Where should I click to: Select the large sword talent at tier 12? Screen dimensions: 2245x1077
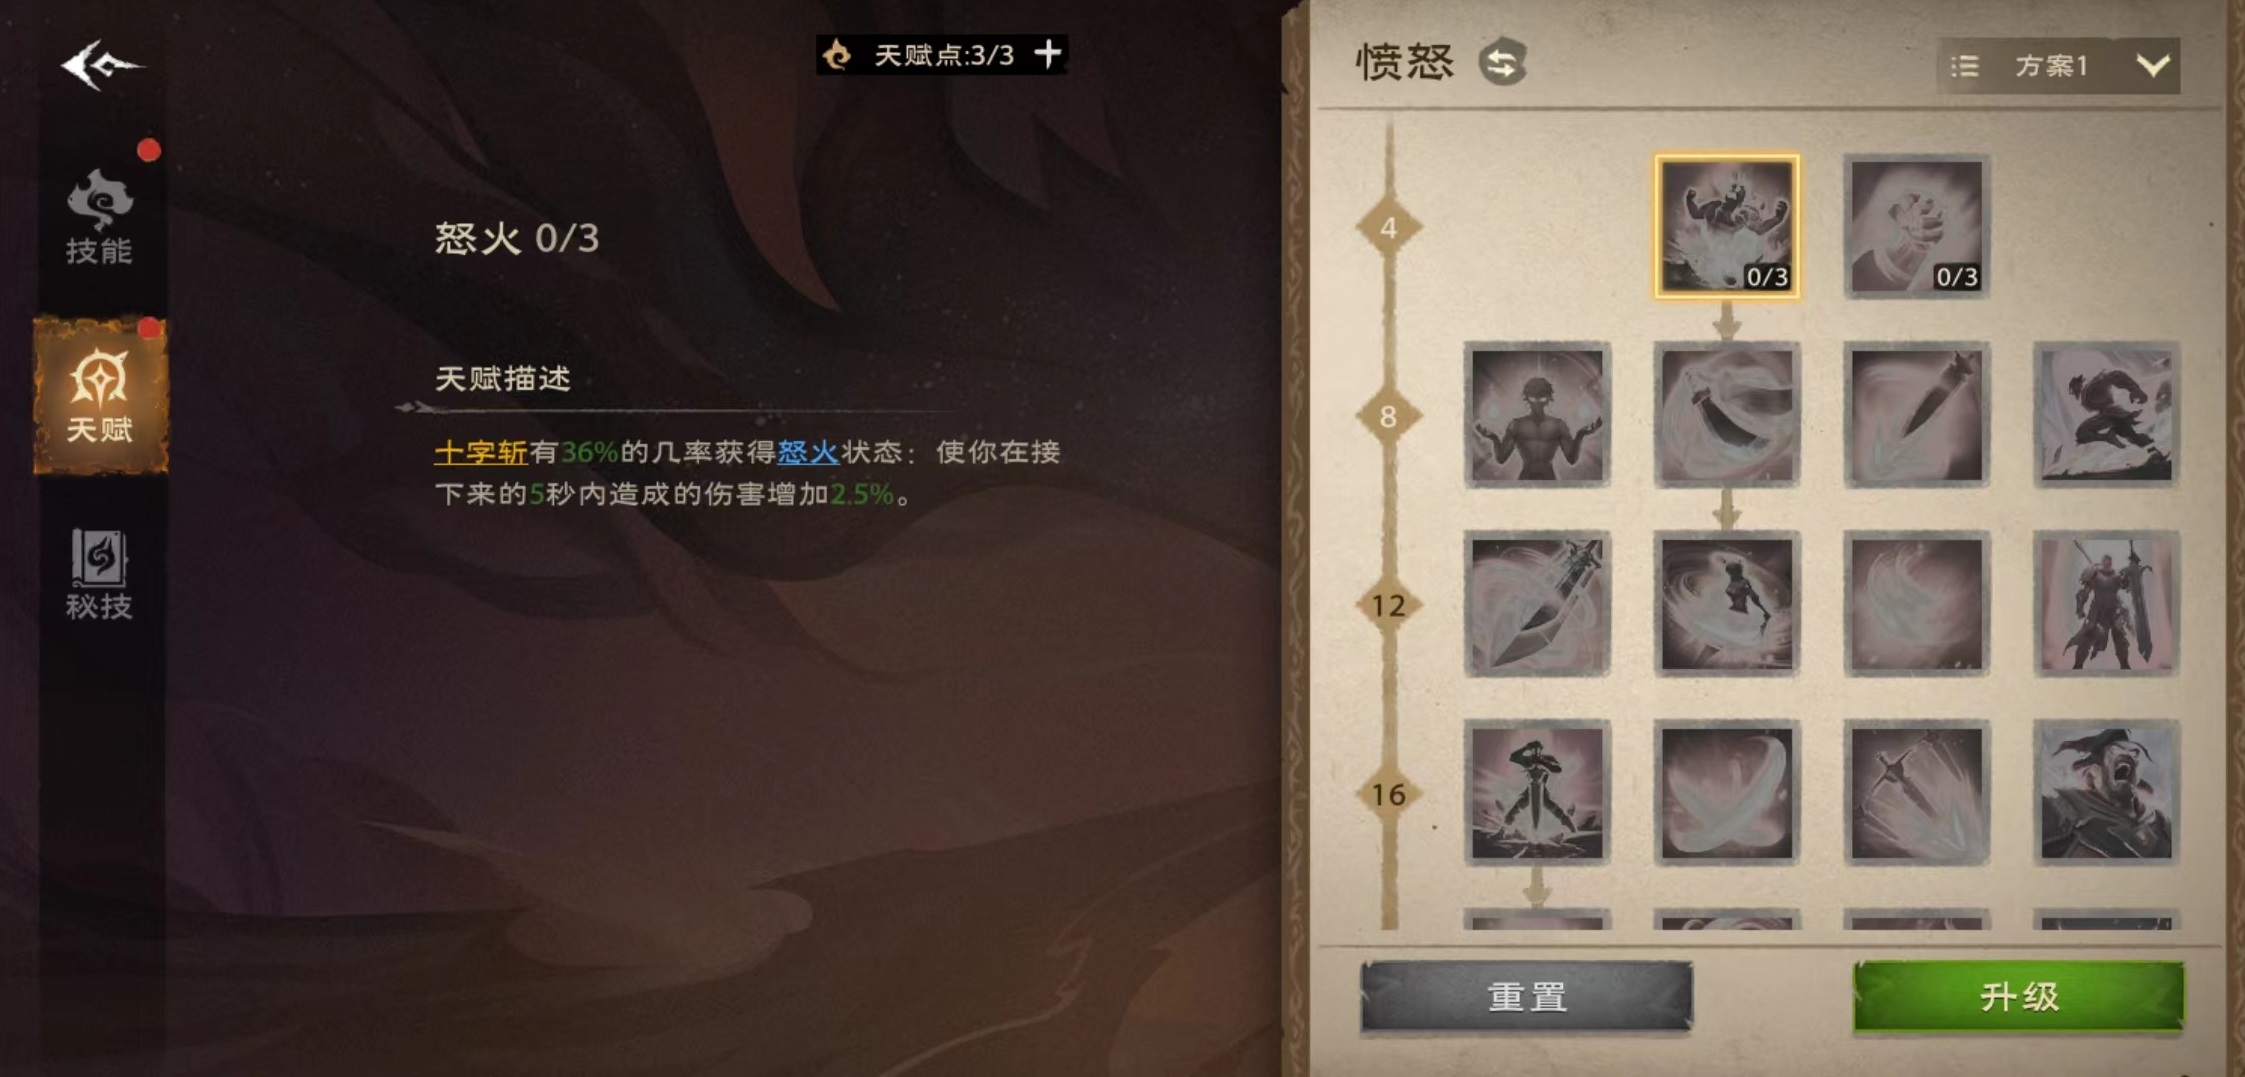tap(1537, 604)
